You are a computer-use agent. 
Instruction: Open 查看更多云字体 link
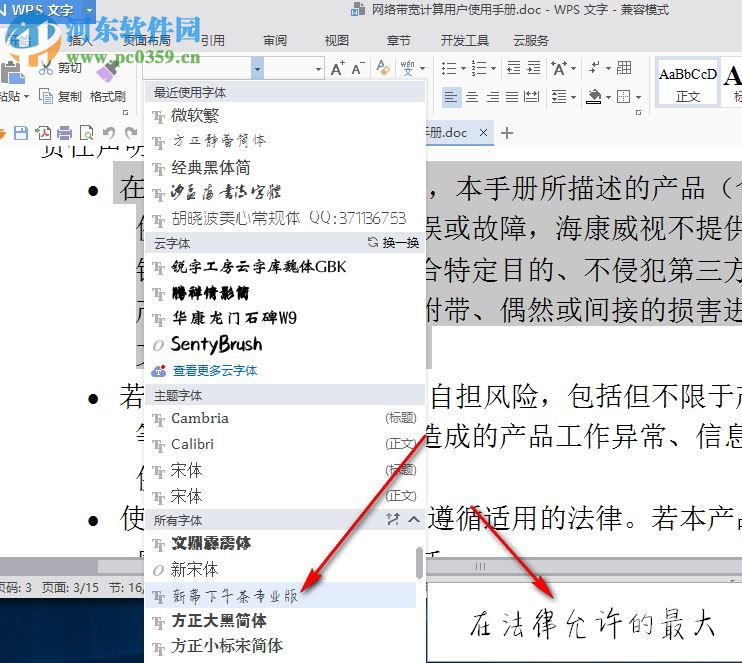215,371
